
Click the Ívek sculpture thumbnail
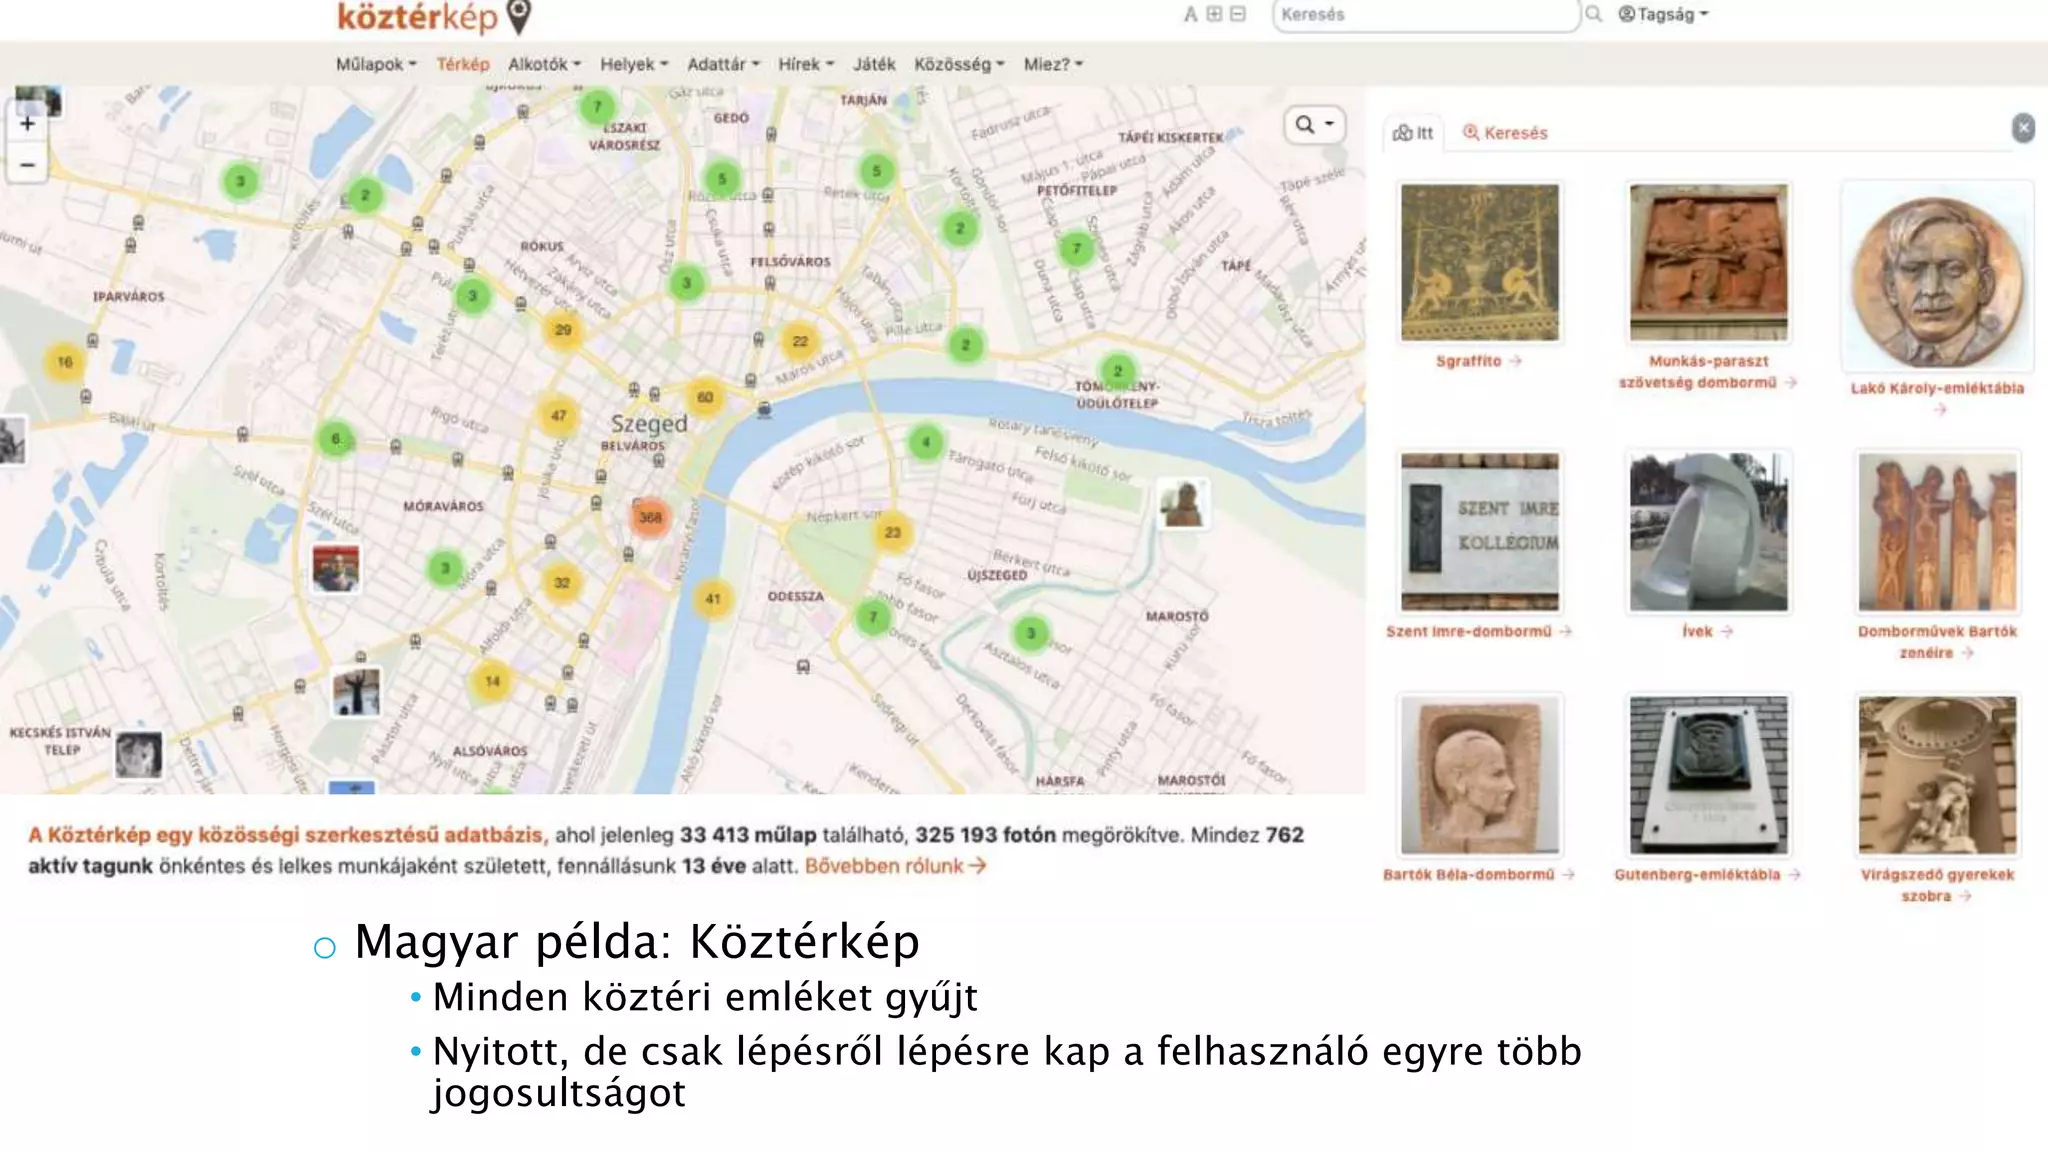coord(1708,531)
